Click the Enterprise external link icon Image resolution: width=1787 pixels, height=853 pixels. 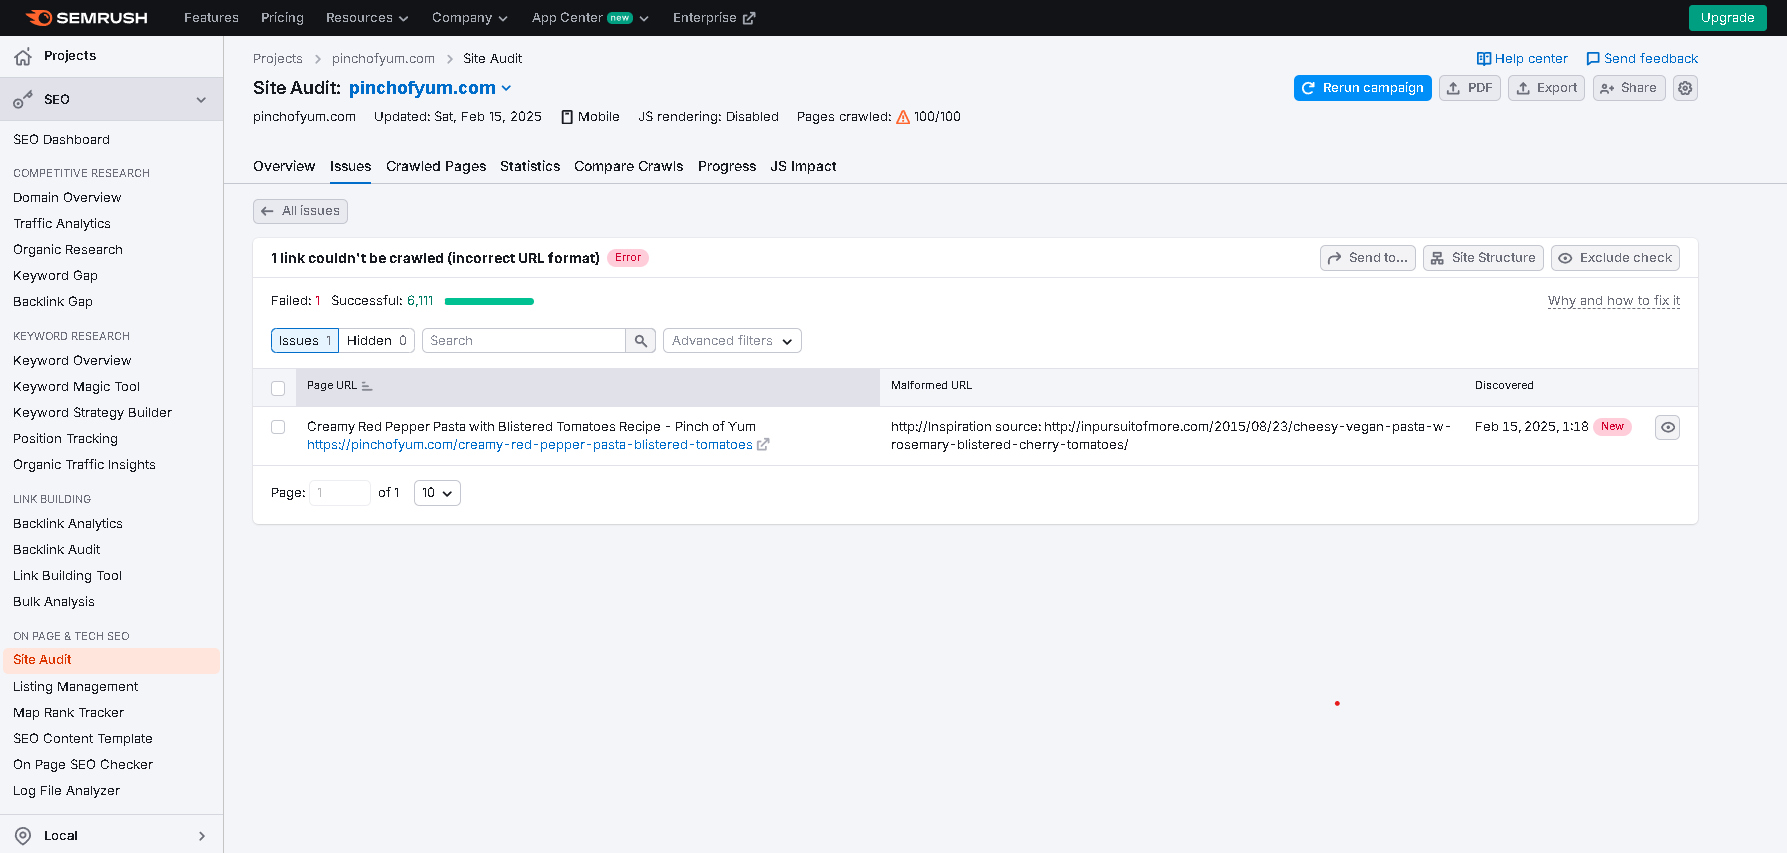[x=749, y=18]
